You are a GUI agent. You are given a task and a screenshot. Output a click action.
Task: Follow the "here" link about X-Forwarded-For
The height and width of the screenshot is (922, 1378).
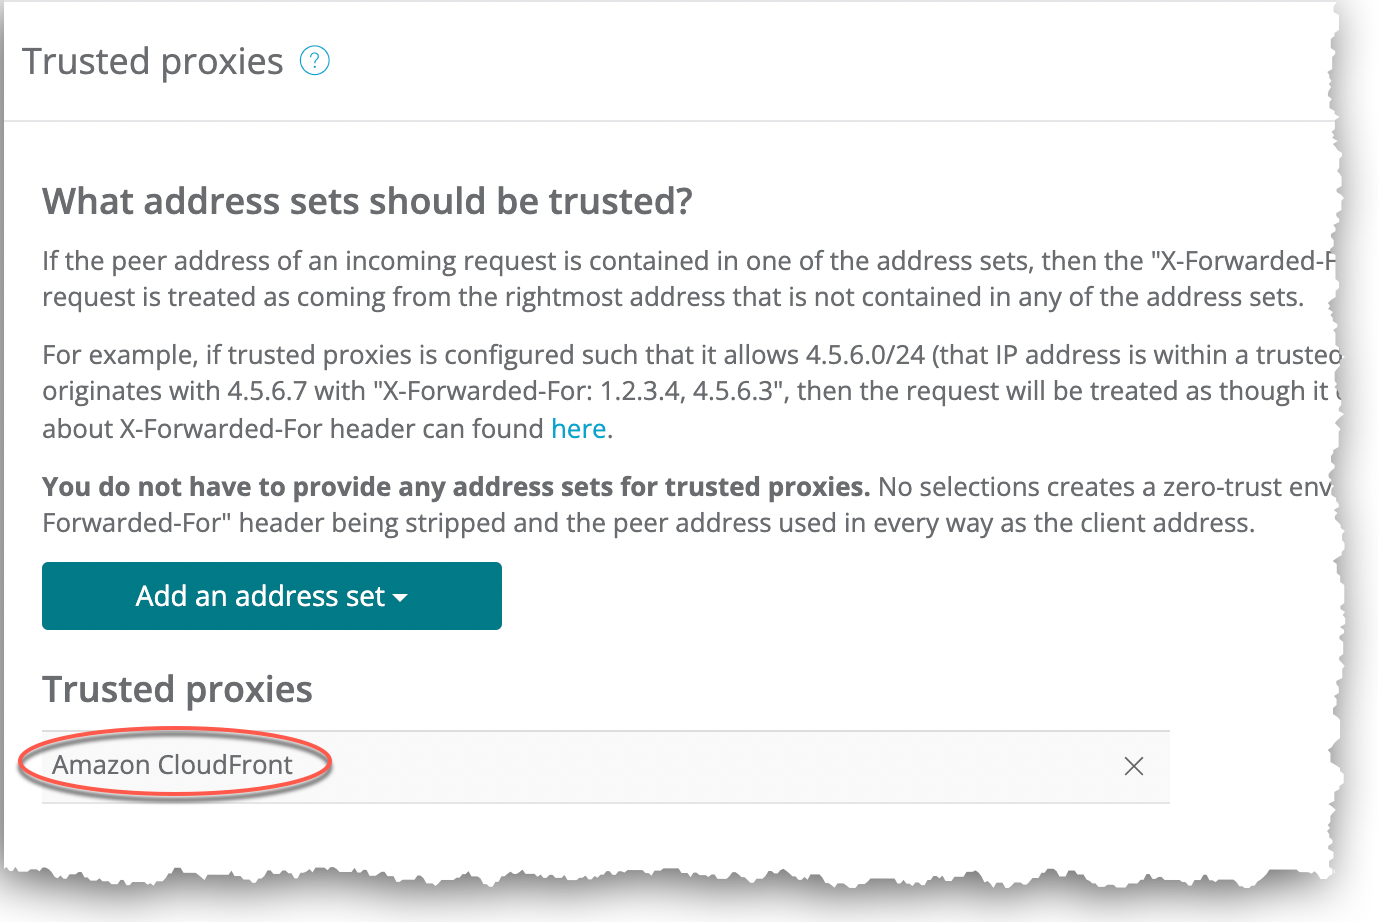(x=578, y=429)
